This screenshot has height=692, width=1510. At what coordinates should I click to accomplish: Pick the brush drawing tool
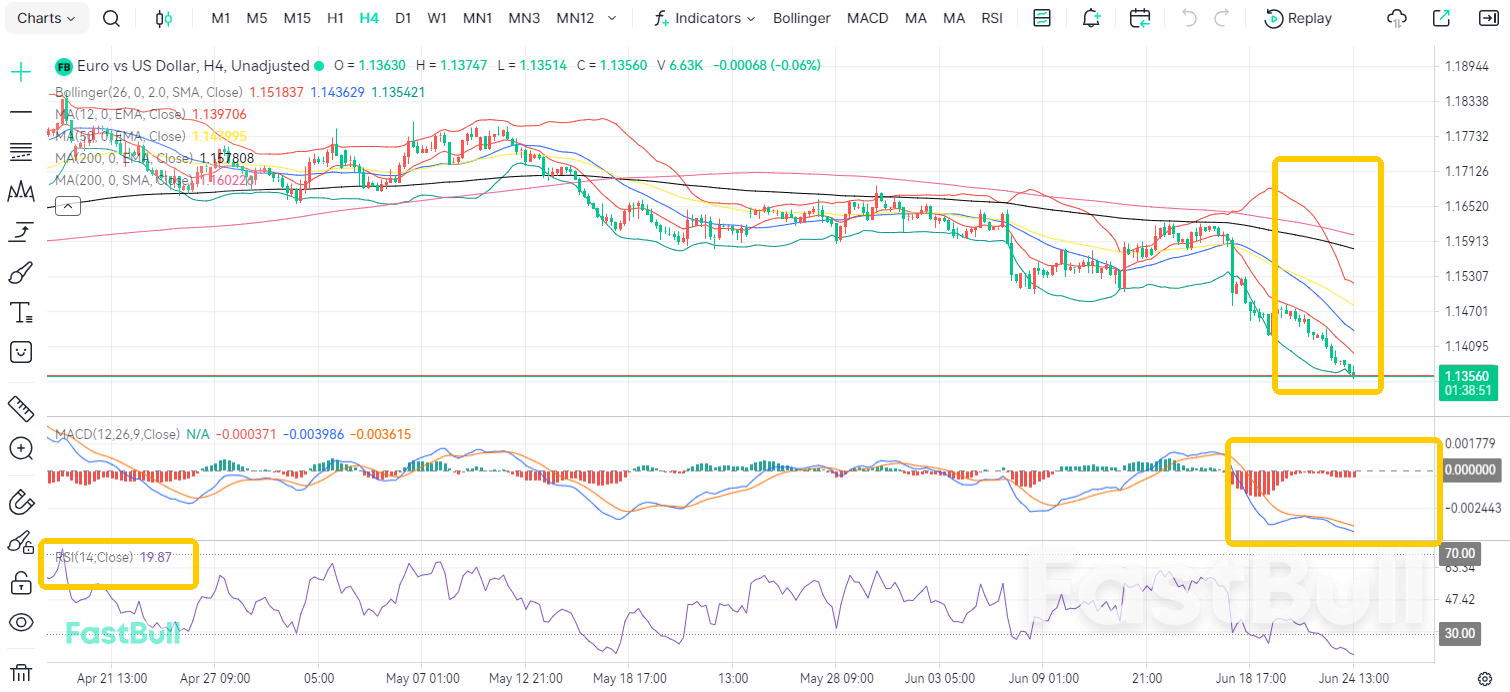(x=21, y=273)
